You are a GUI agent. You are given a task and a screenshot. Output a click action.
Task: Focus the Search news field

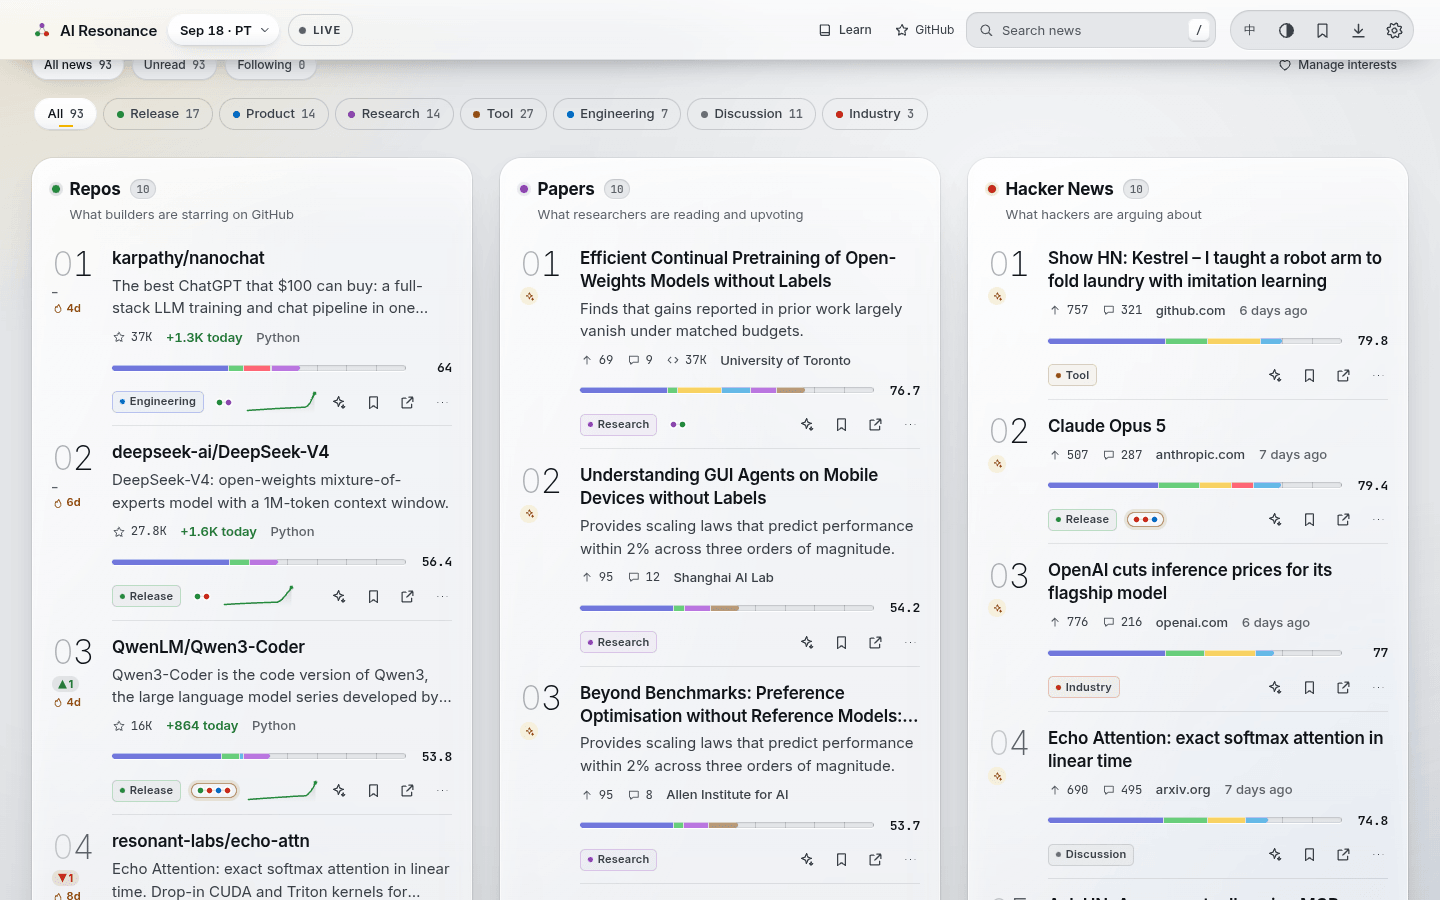(1091, 30)
